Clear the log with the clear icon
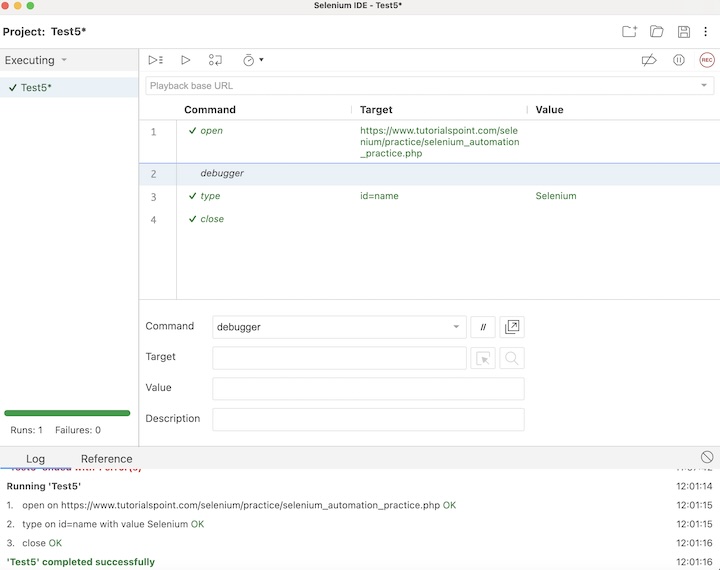Image resolution: width=720 pixels, height=570 pixels. (707, 457)
